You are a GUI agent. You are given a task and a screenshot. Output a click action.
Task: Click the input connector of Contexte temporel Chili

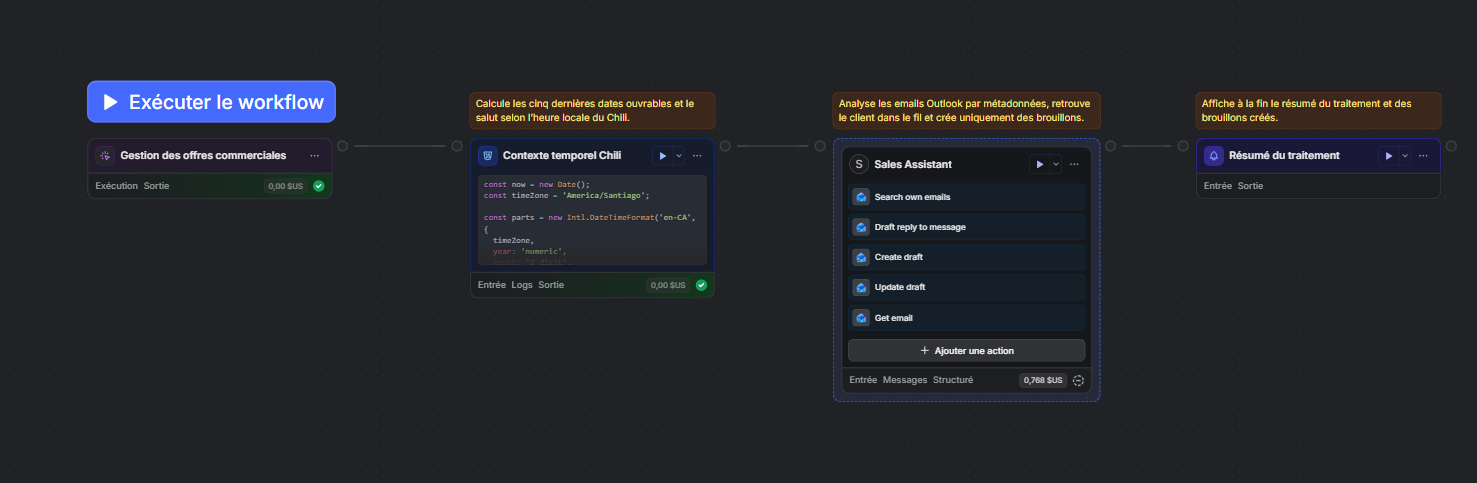457,146
